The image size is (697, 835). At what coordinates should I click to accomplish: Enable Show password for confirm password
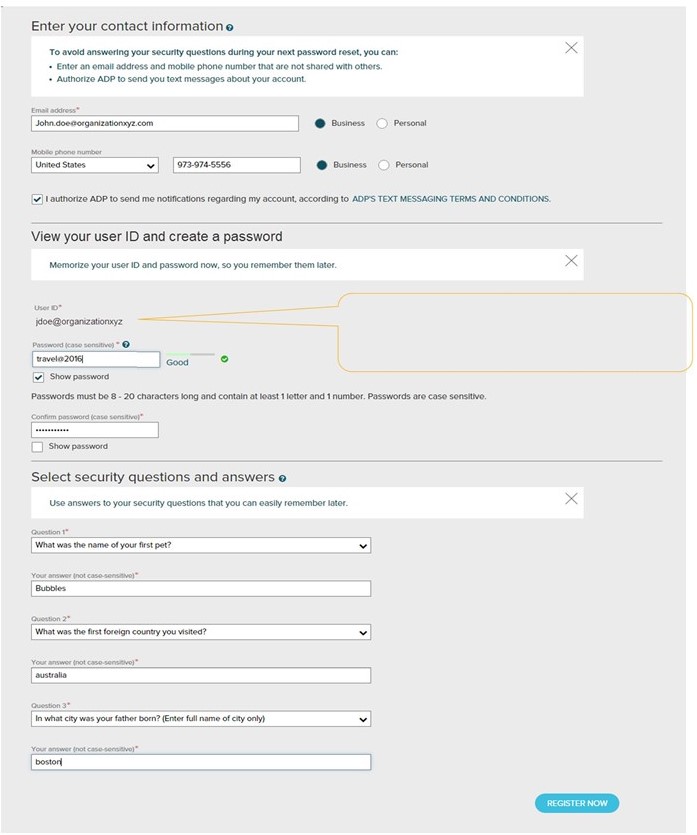pyautogui.click(x=38, y=446)
